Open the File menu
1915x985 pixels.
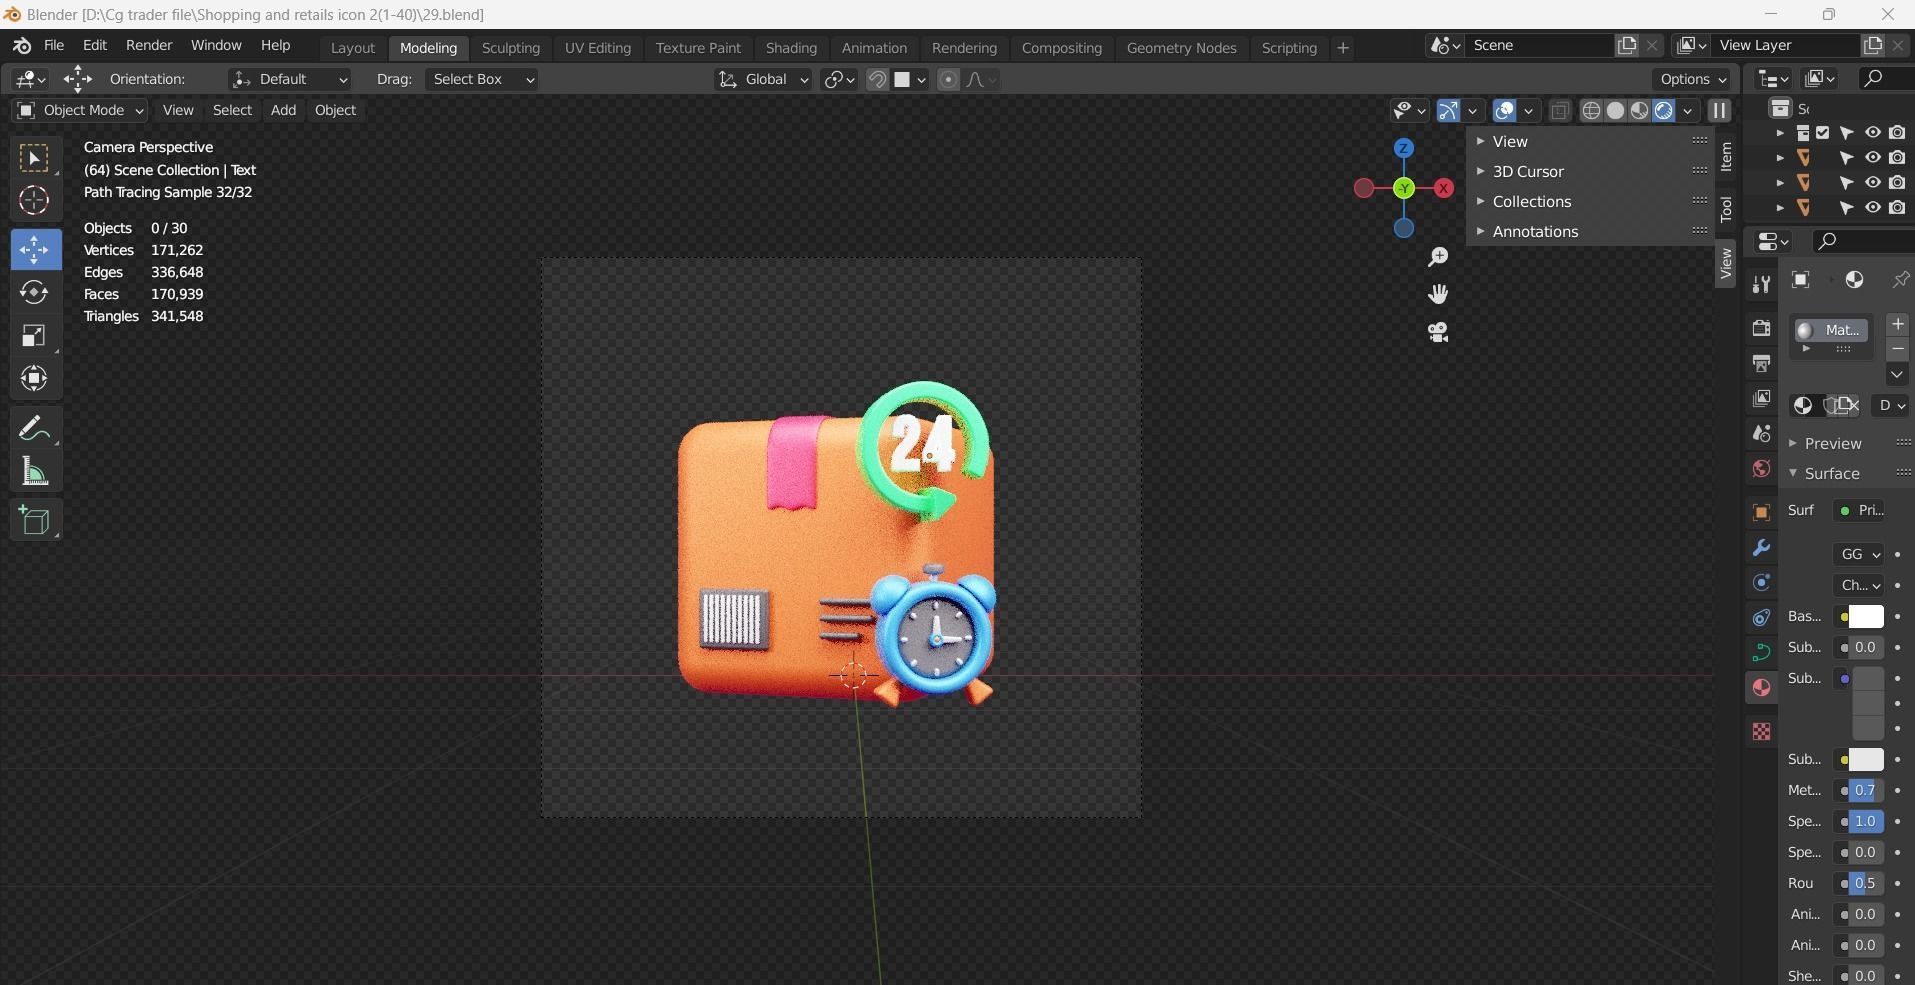(x=54, y=46)
